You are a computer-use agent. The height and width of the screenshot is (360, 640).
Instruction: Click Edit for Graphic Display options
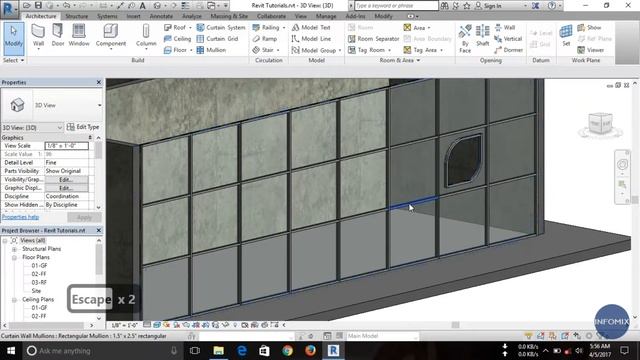point(66,188)
